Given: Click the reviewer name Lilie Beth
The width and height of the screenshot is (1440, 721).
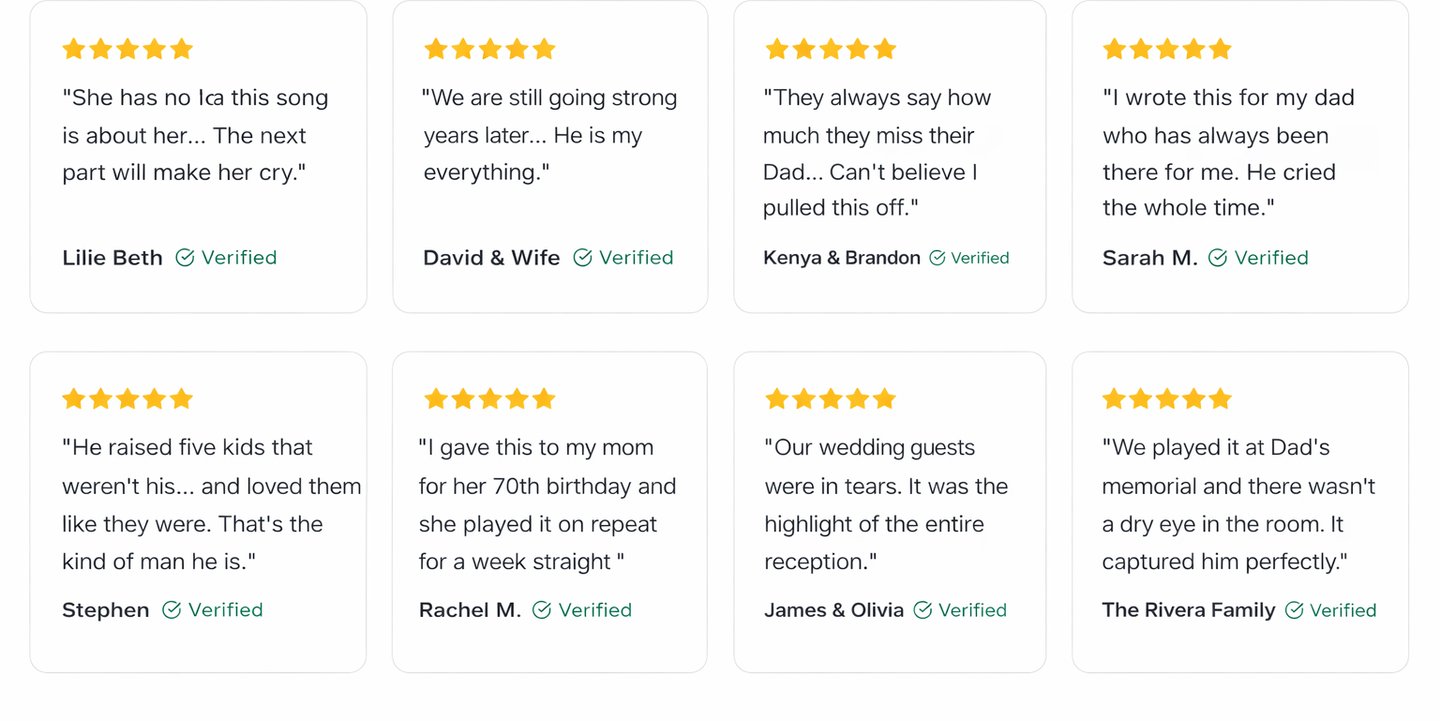Looking at the screenshot, I should pos(112,258).
